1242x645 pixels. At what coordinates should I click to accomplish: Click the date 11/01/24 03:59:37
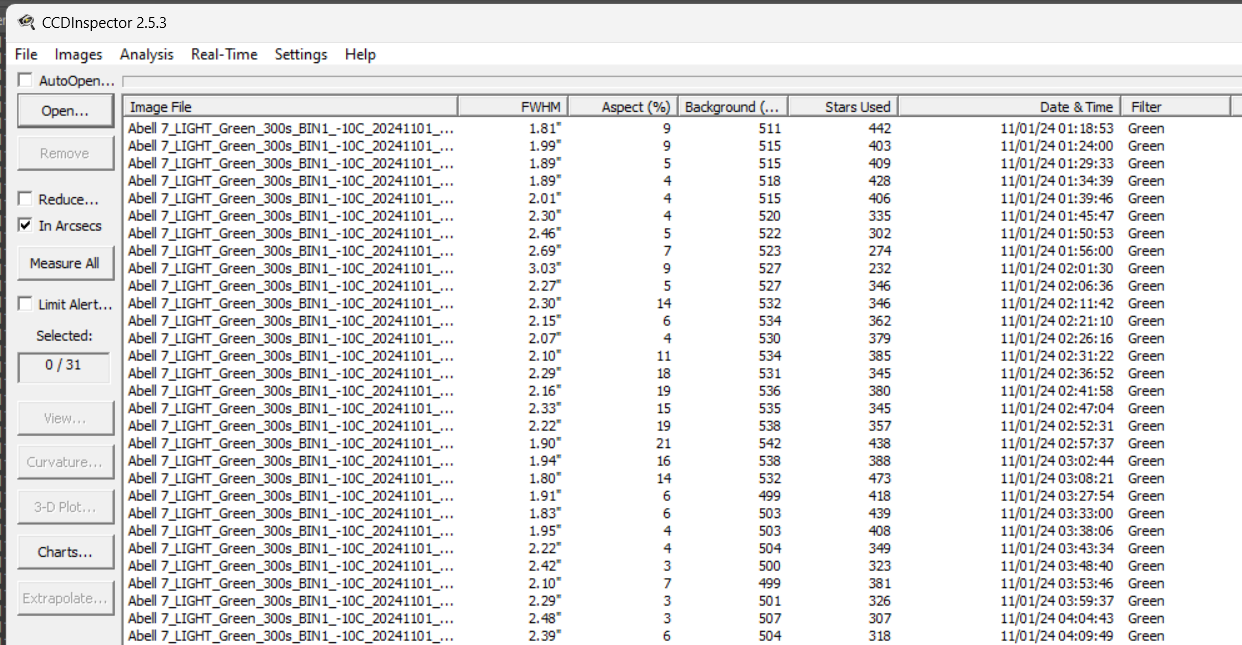pyautogui.click(x=1057, y=601)
